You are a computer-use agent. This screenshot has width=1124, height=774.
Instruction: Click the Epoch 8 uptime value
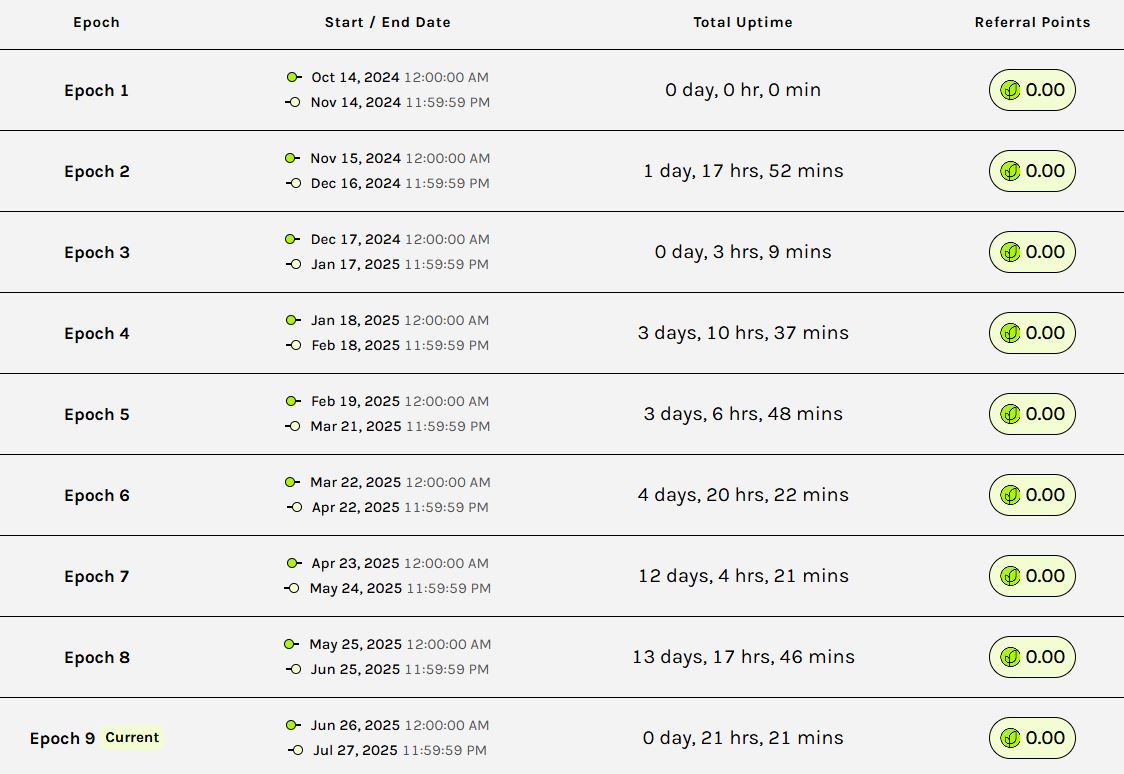click(x=743, y=657)
